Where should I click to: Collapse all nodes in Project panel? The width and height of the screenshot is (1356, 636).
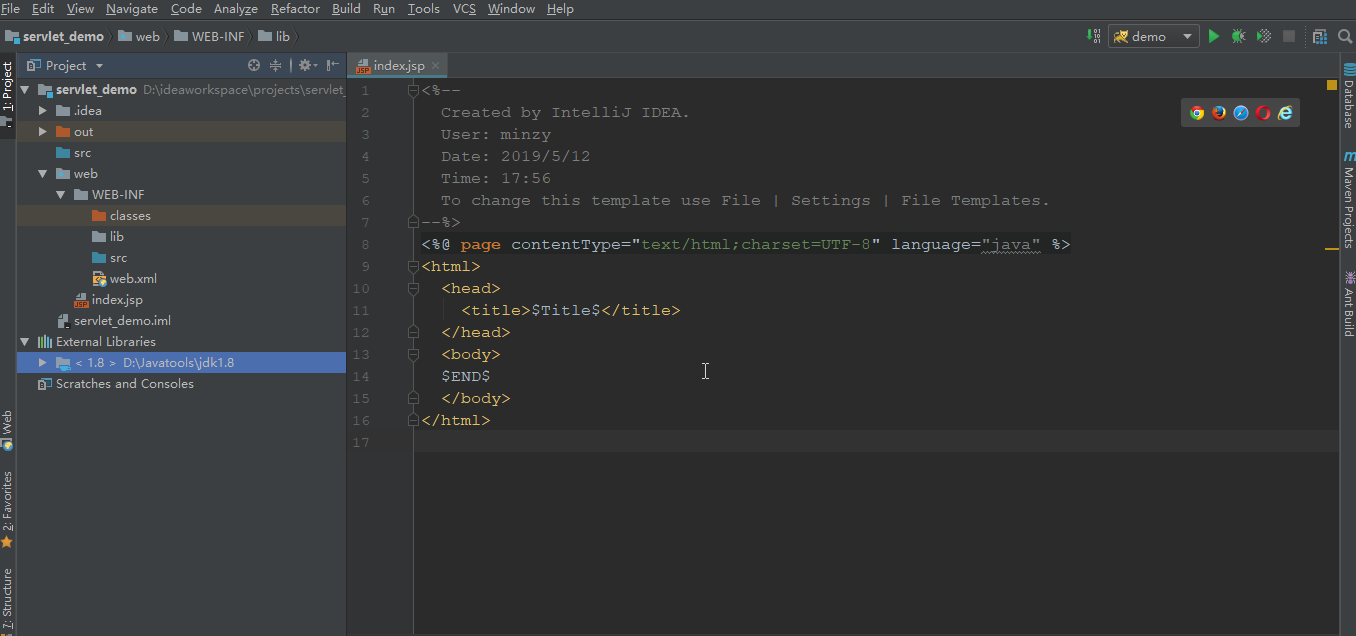tap(275, 64)
